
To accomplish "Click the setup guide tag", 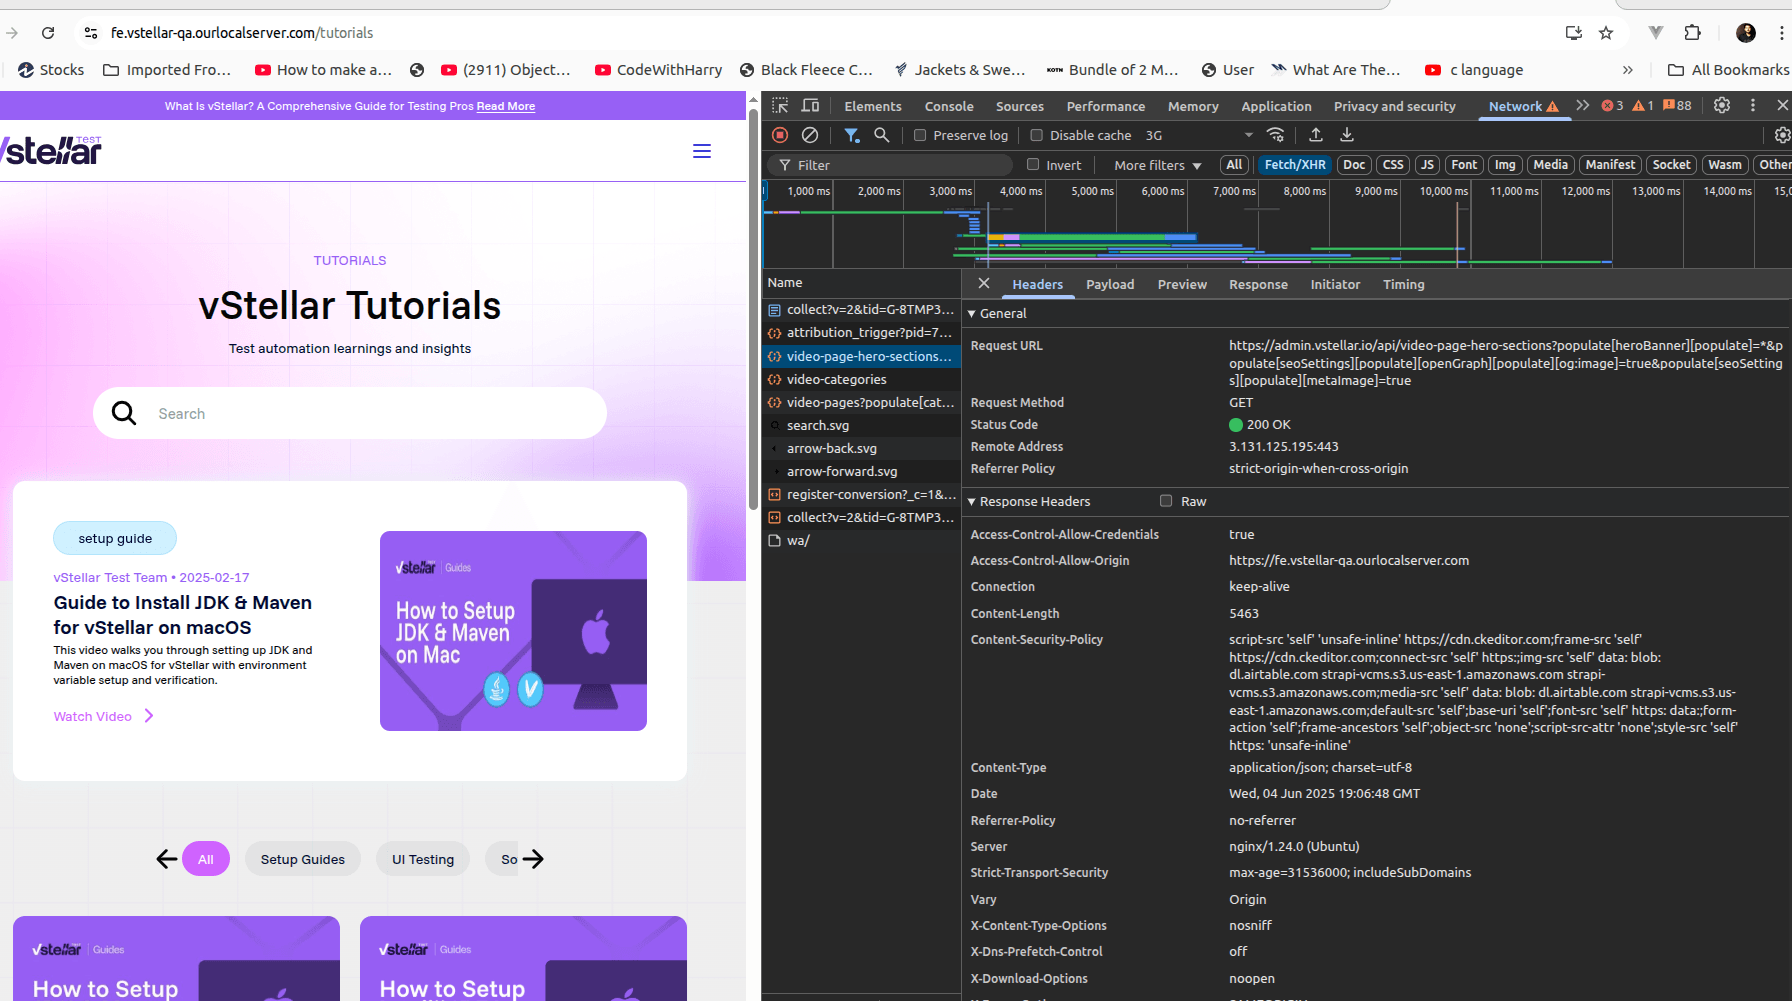I will click(115, 538).
